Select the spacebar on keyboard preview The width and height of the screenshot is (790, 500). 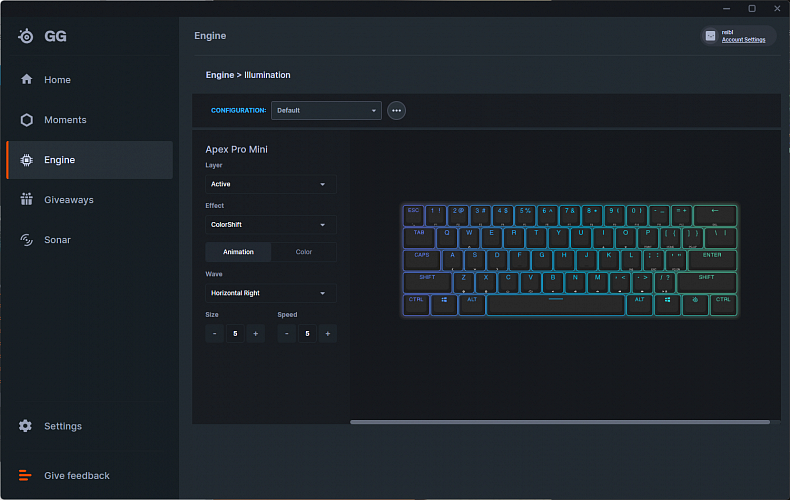click(x=556, y=304)
